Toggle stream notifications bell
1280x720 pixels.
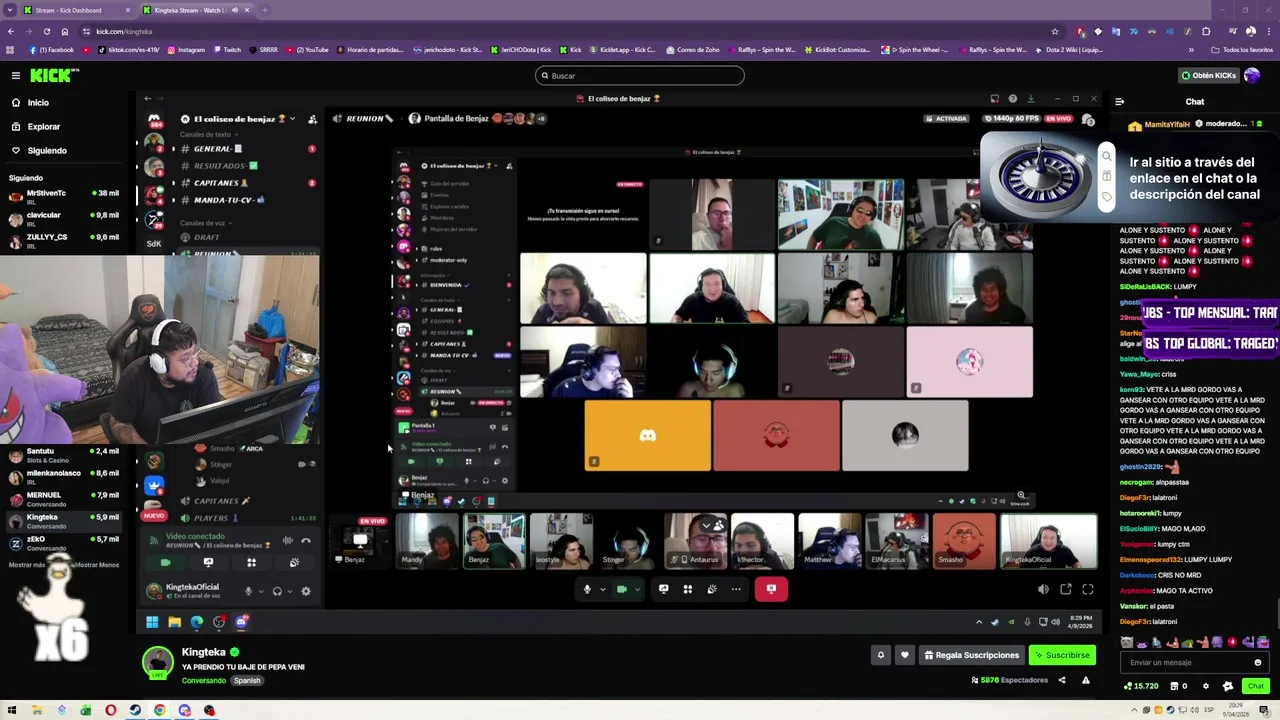pos(881,655)
